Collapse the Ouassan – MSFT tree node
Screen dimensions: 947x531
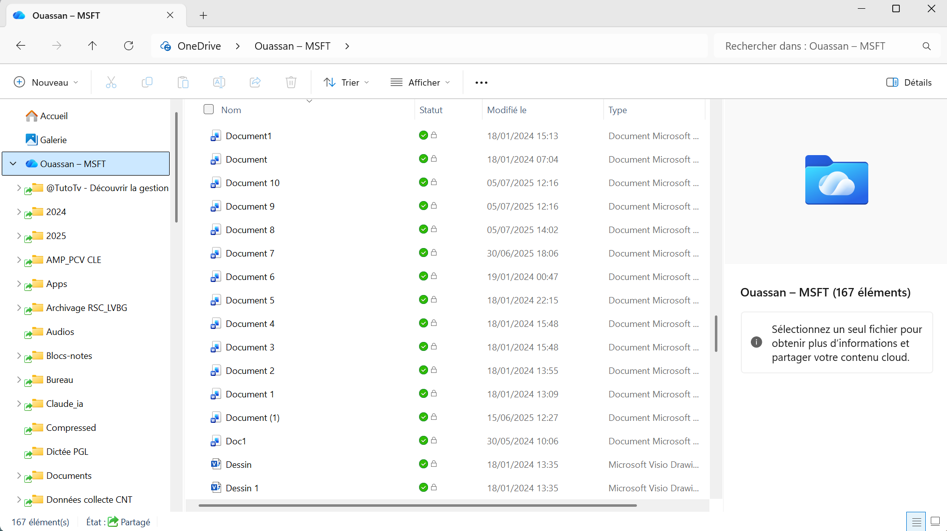tap(13, 164)
